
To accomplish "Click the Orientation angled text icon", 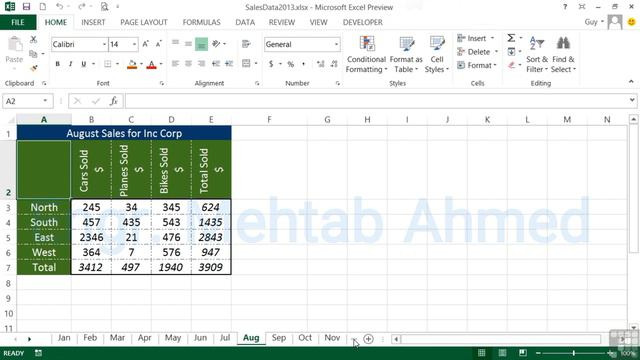I will [216, 44].
